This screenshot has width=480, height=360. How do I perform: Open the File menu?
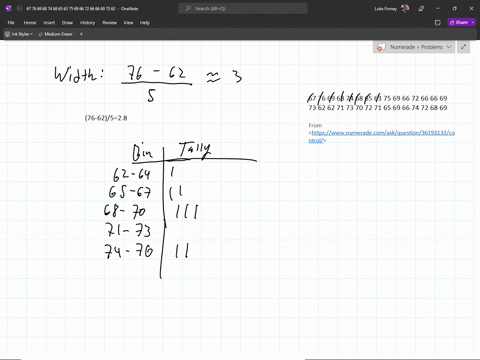coord(11,23)
